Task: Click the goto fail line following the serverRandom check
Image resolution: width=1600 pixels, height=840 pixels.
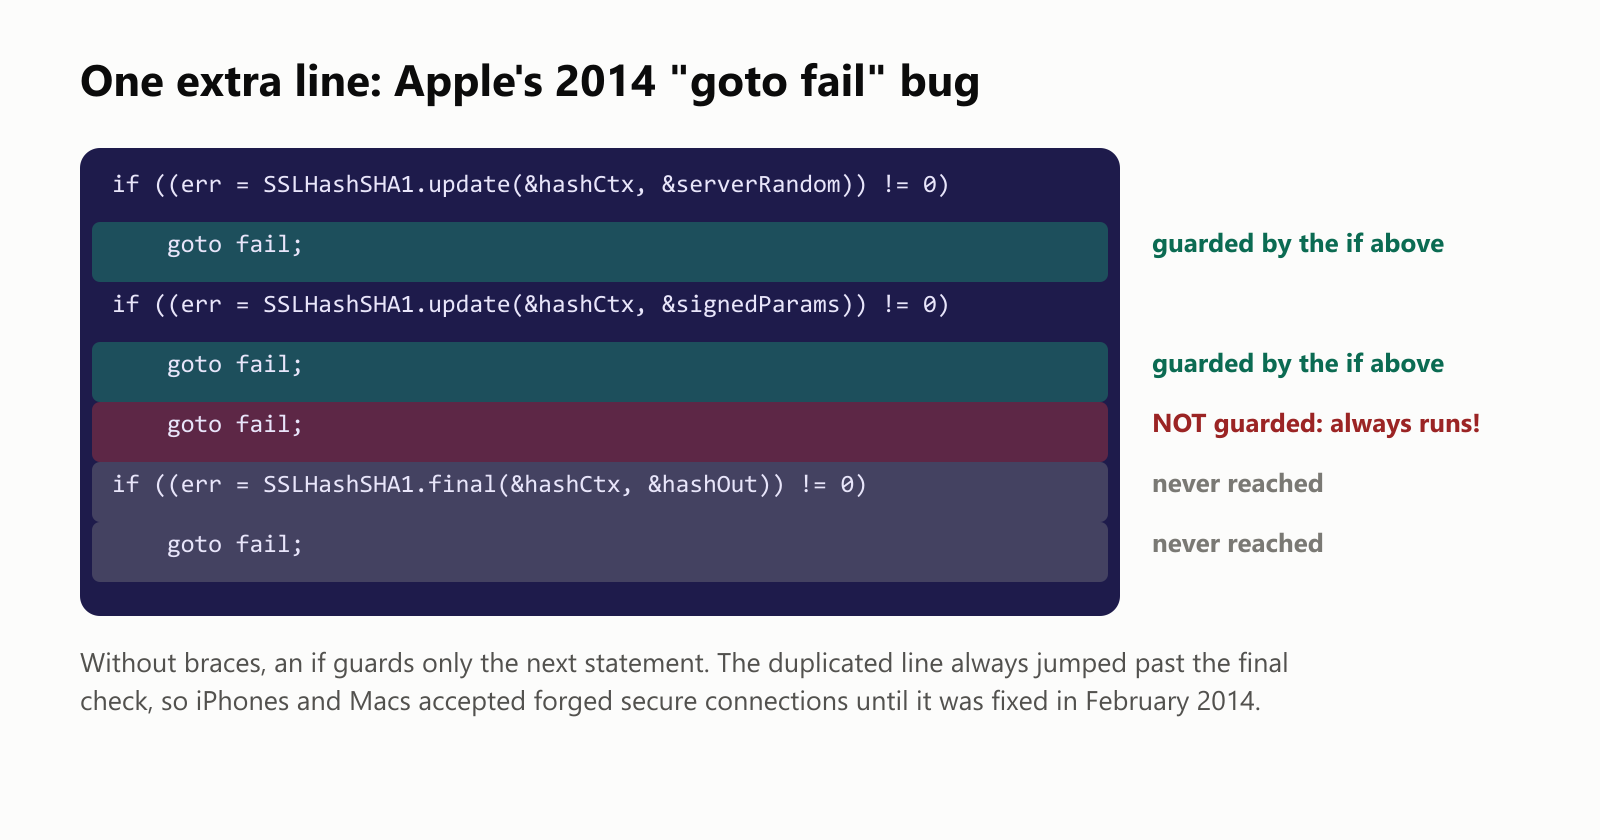Action: (600, 252)
